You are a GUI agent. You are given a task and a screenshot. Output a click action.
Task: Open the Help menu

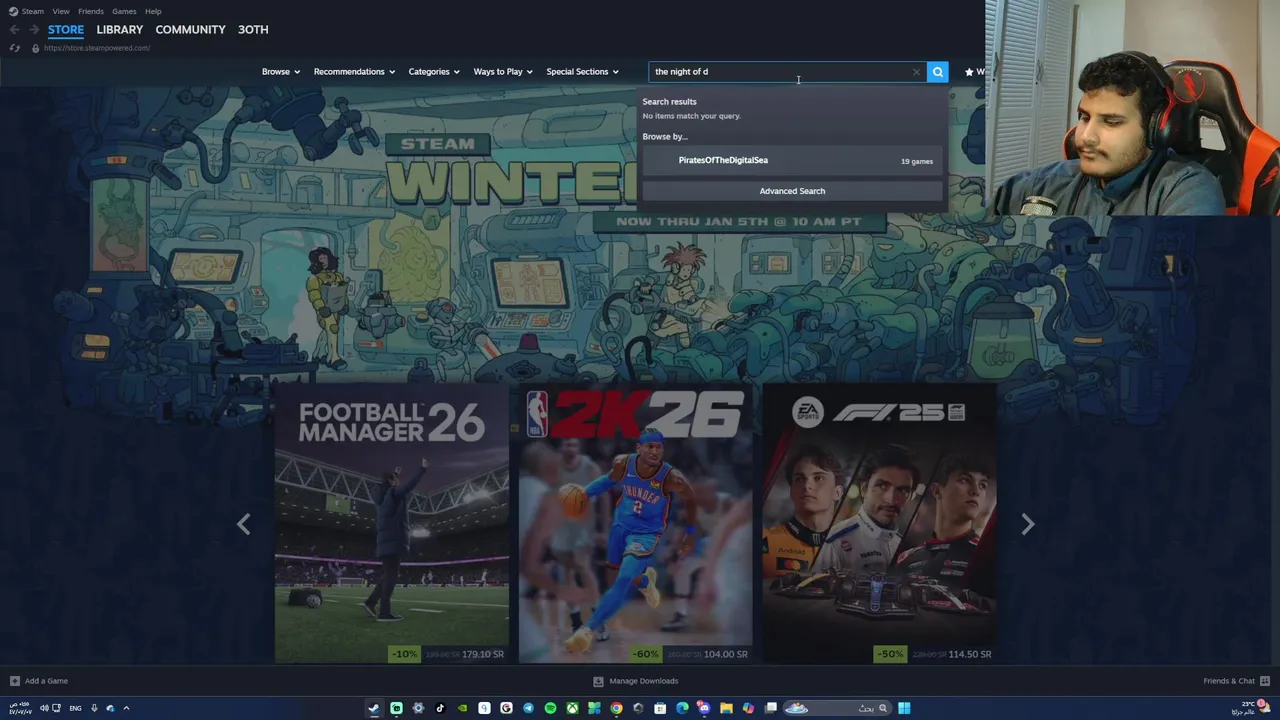[x=153, y=11]
